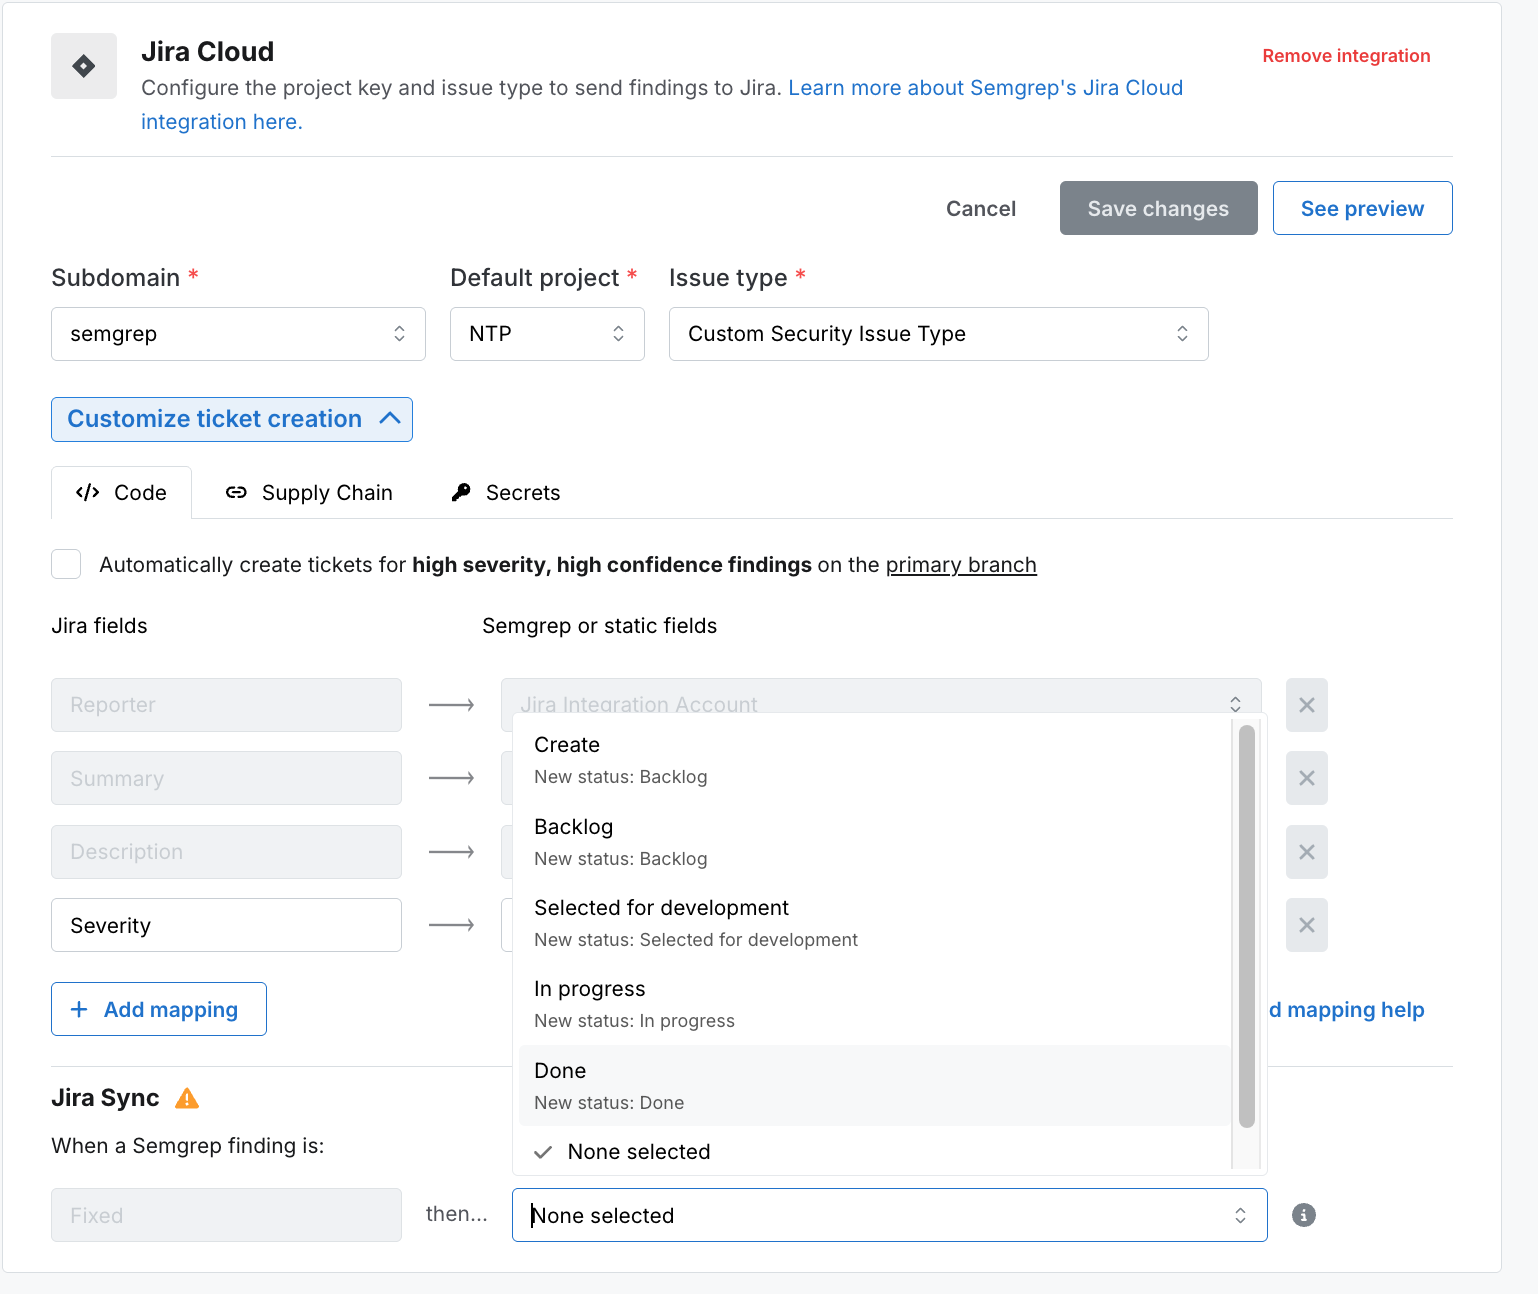Collapse the Customize ticket creation section
The height and width of the screenshot is (1294, 1538).
pyautogui.click(x=231, y=419)
